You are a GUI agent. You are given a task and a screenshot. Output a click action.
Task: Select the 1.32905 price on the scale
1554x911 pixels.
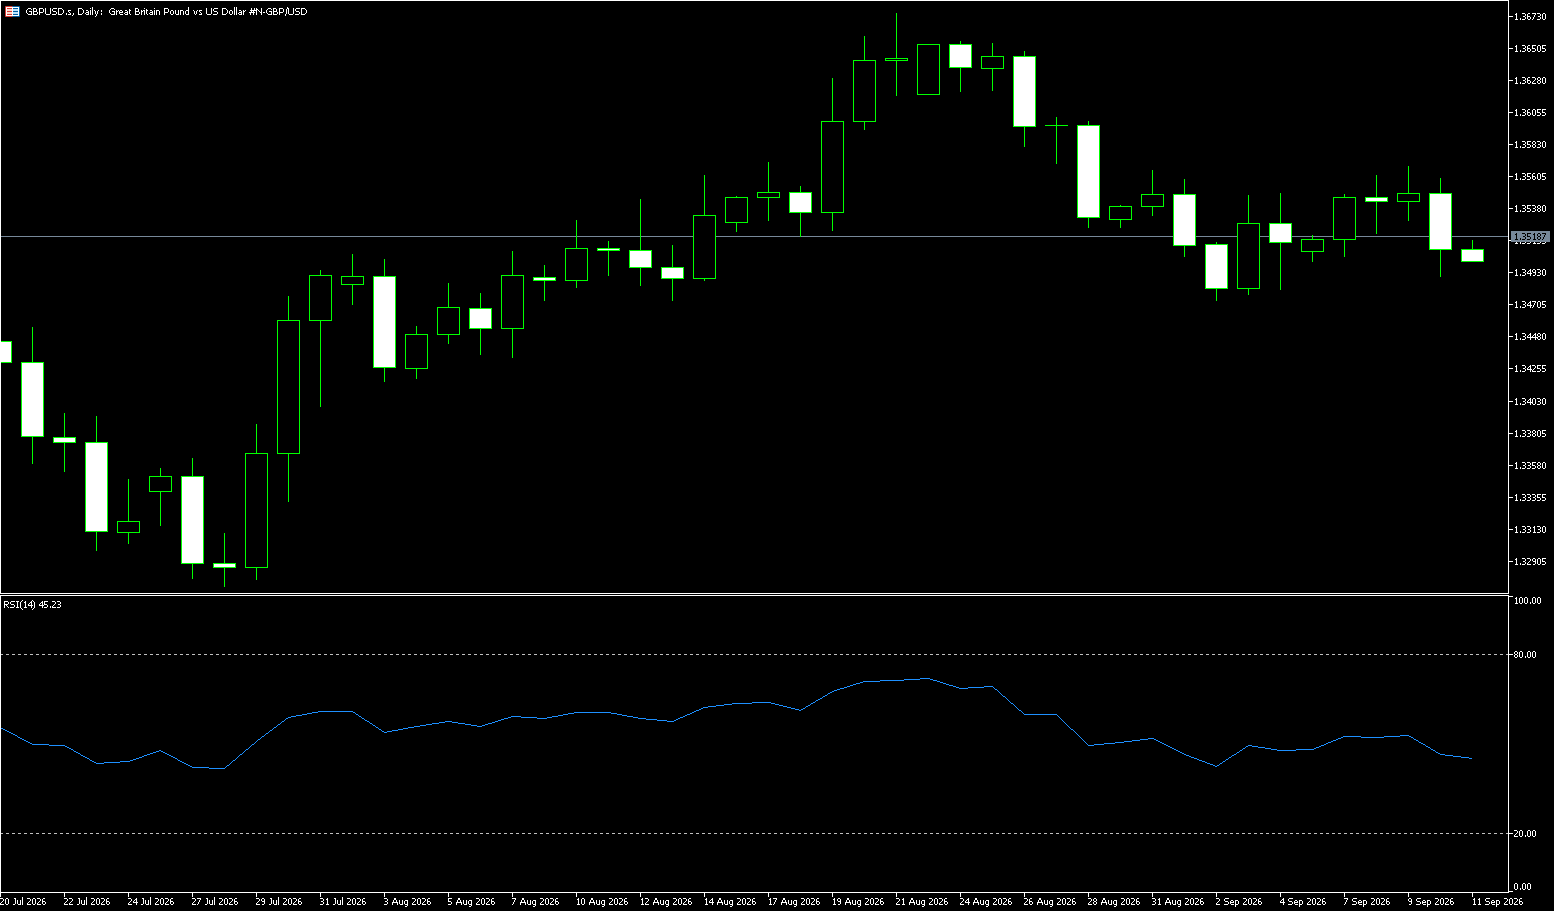pos(1530,562)
